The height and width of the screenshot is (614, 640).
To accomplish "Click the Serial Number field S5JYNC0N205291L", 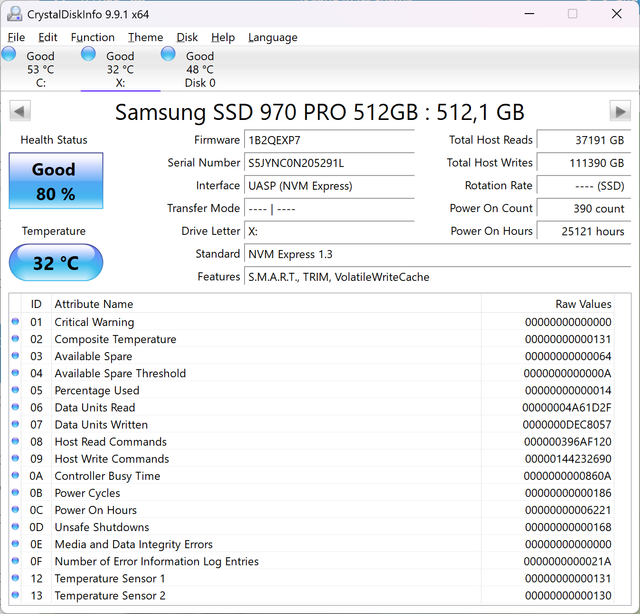I will [329, 163].
